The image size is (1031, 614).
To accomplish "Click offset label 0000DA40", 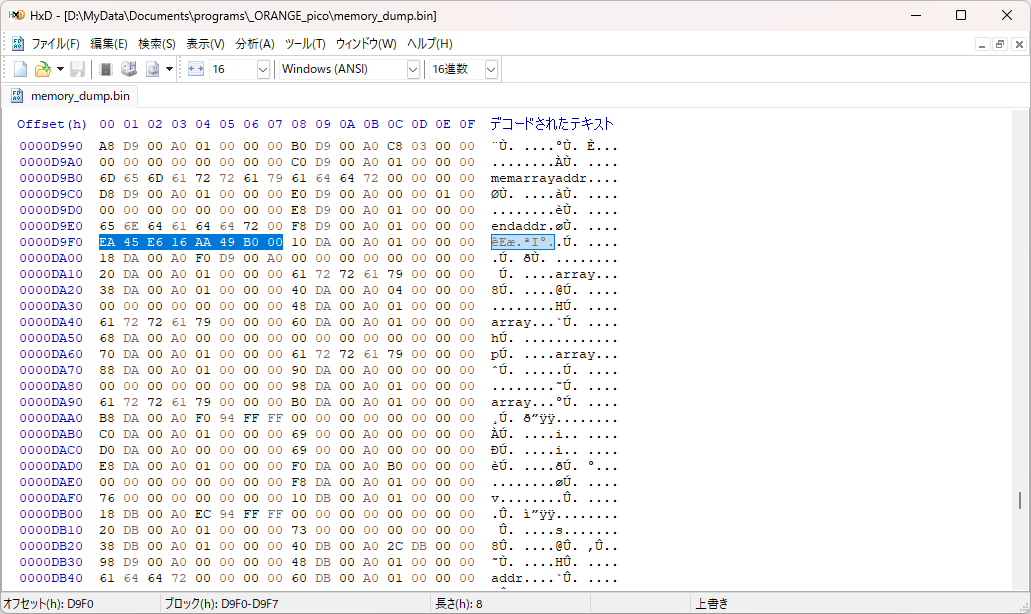I will click(x=51, y=322).
